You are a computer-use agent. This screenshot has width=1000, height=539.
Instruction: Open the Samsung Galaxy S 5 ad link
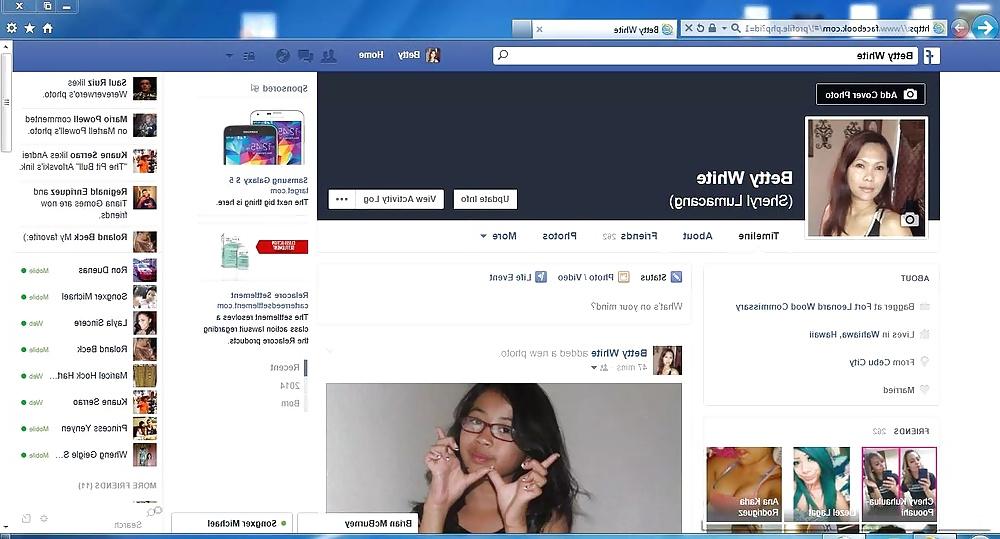coord(268,181)
